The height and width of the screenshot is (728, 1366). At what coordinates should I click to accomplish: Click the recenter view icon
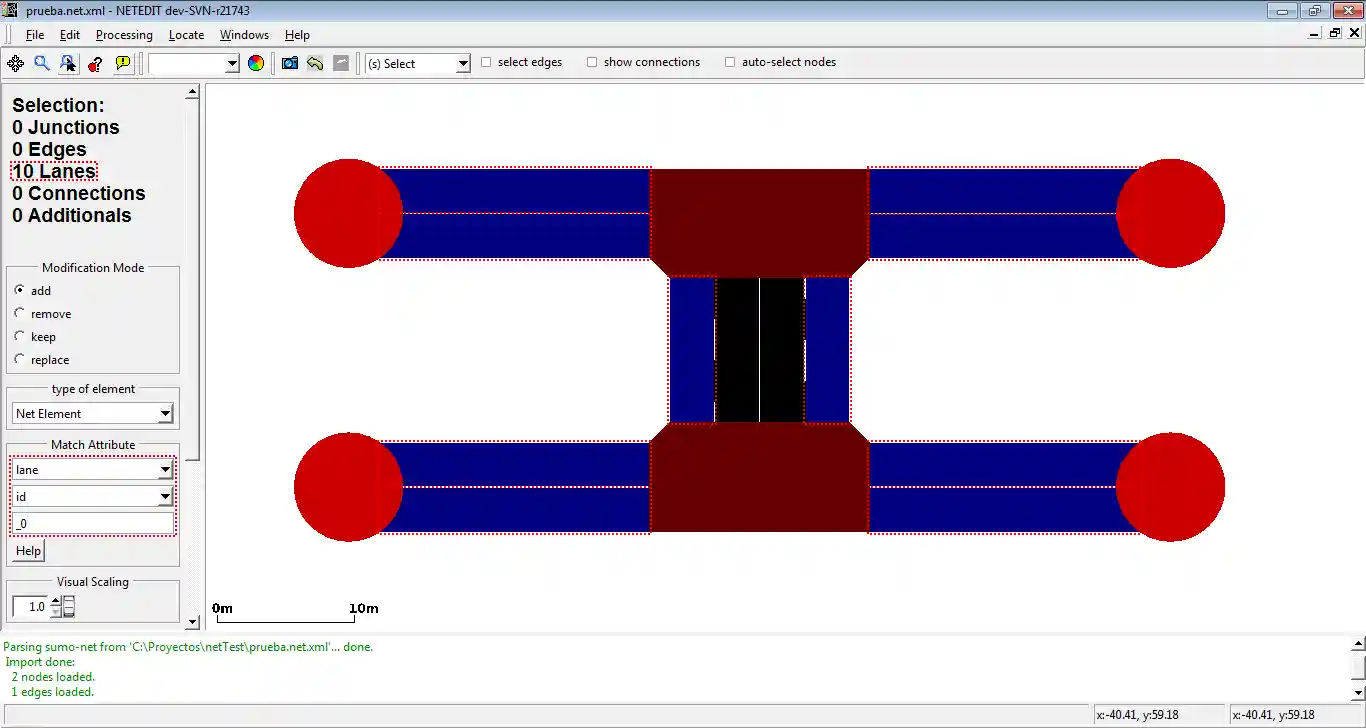pos(15,63)
